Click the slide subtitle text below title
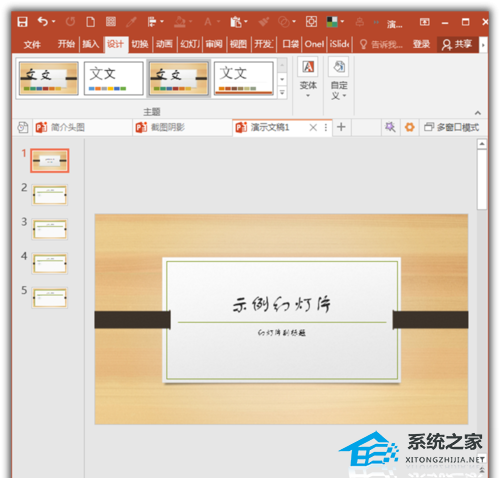Viewport: 500px width, 478px height. point(282,332)
